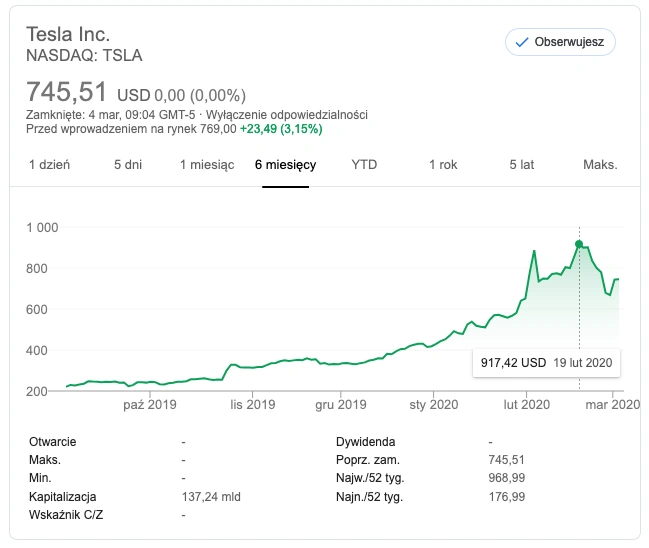Click the mar 2020 axis label
The width and height of the screenshot is (649, 548).
(613, 404)
